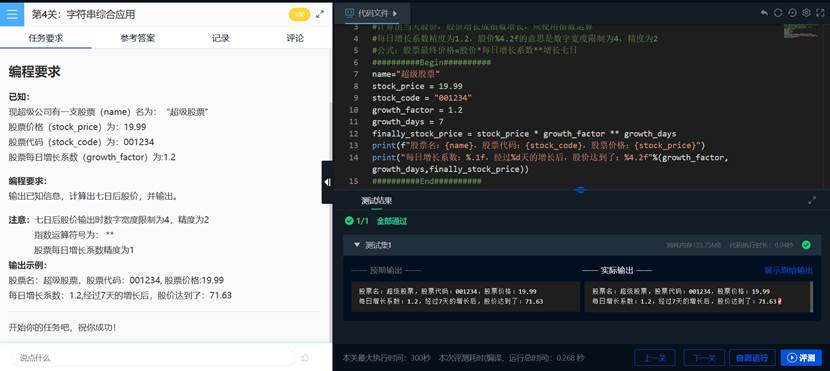Image resolution: width=830 pixels, height=371 pixels.
Task: Click the title 第4关：字符串综合应用
Action: point(83,14)
